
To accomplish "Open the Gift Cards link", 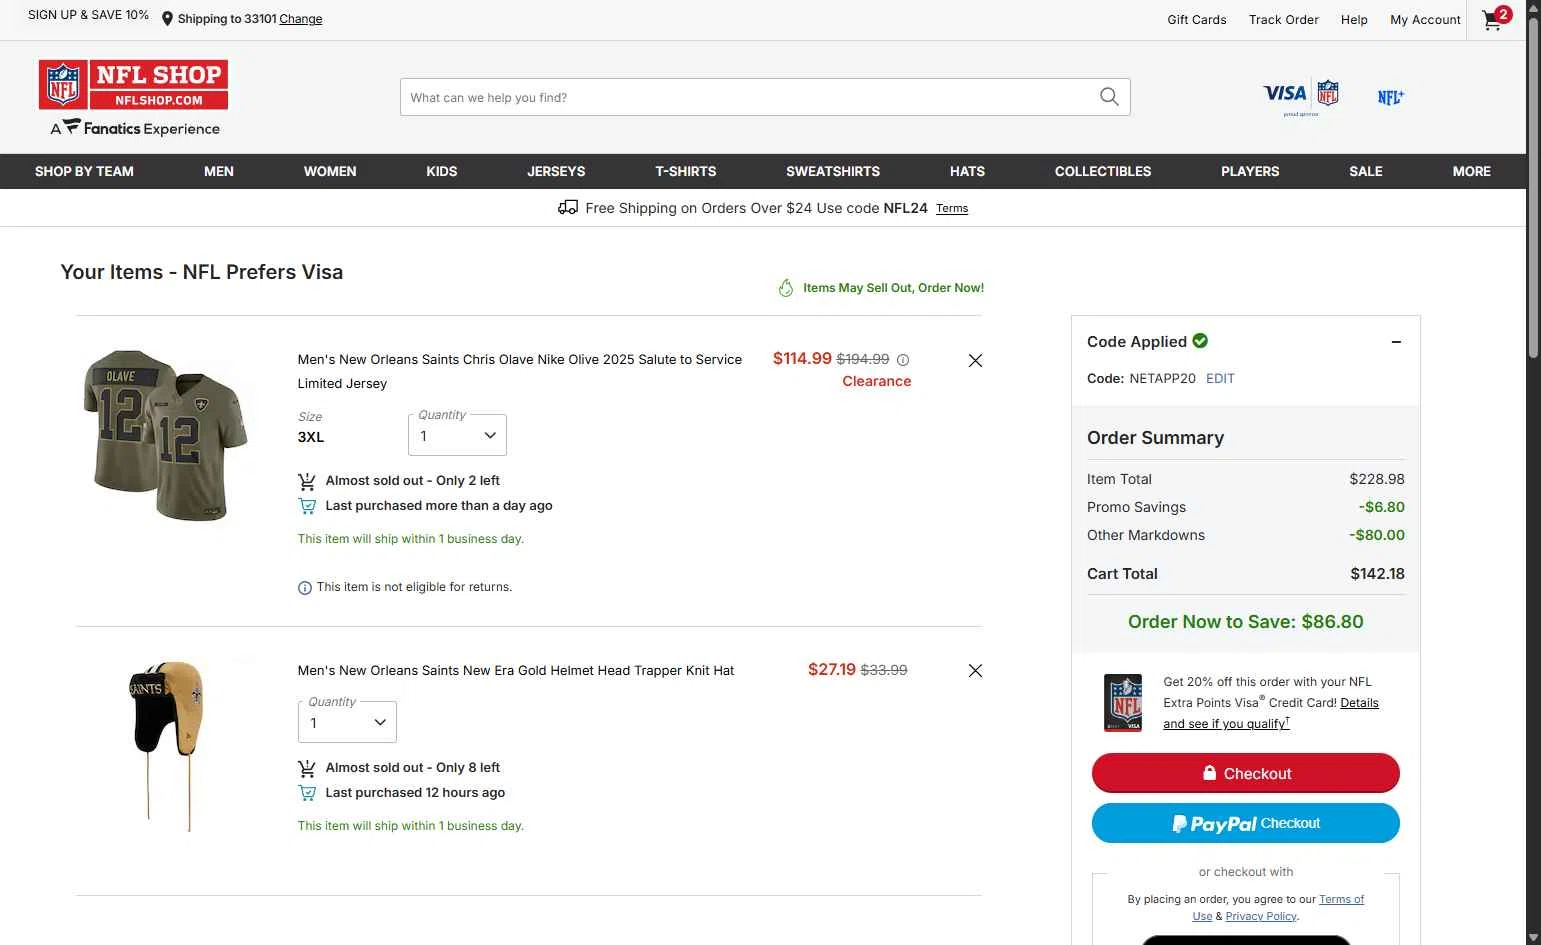I will pos(1197,20).
